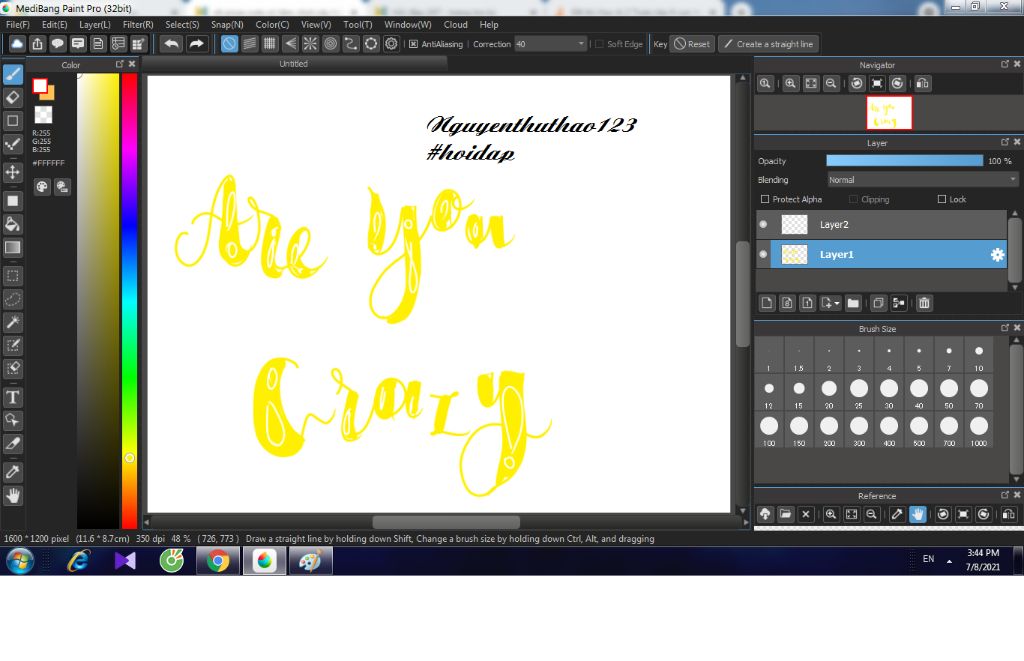Open Google Chrome from taskbar
Image resolution: width=1024 pixels, height=661 pixels.
[x=218, y=561]
